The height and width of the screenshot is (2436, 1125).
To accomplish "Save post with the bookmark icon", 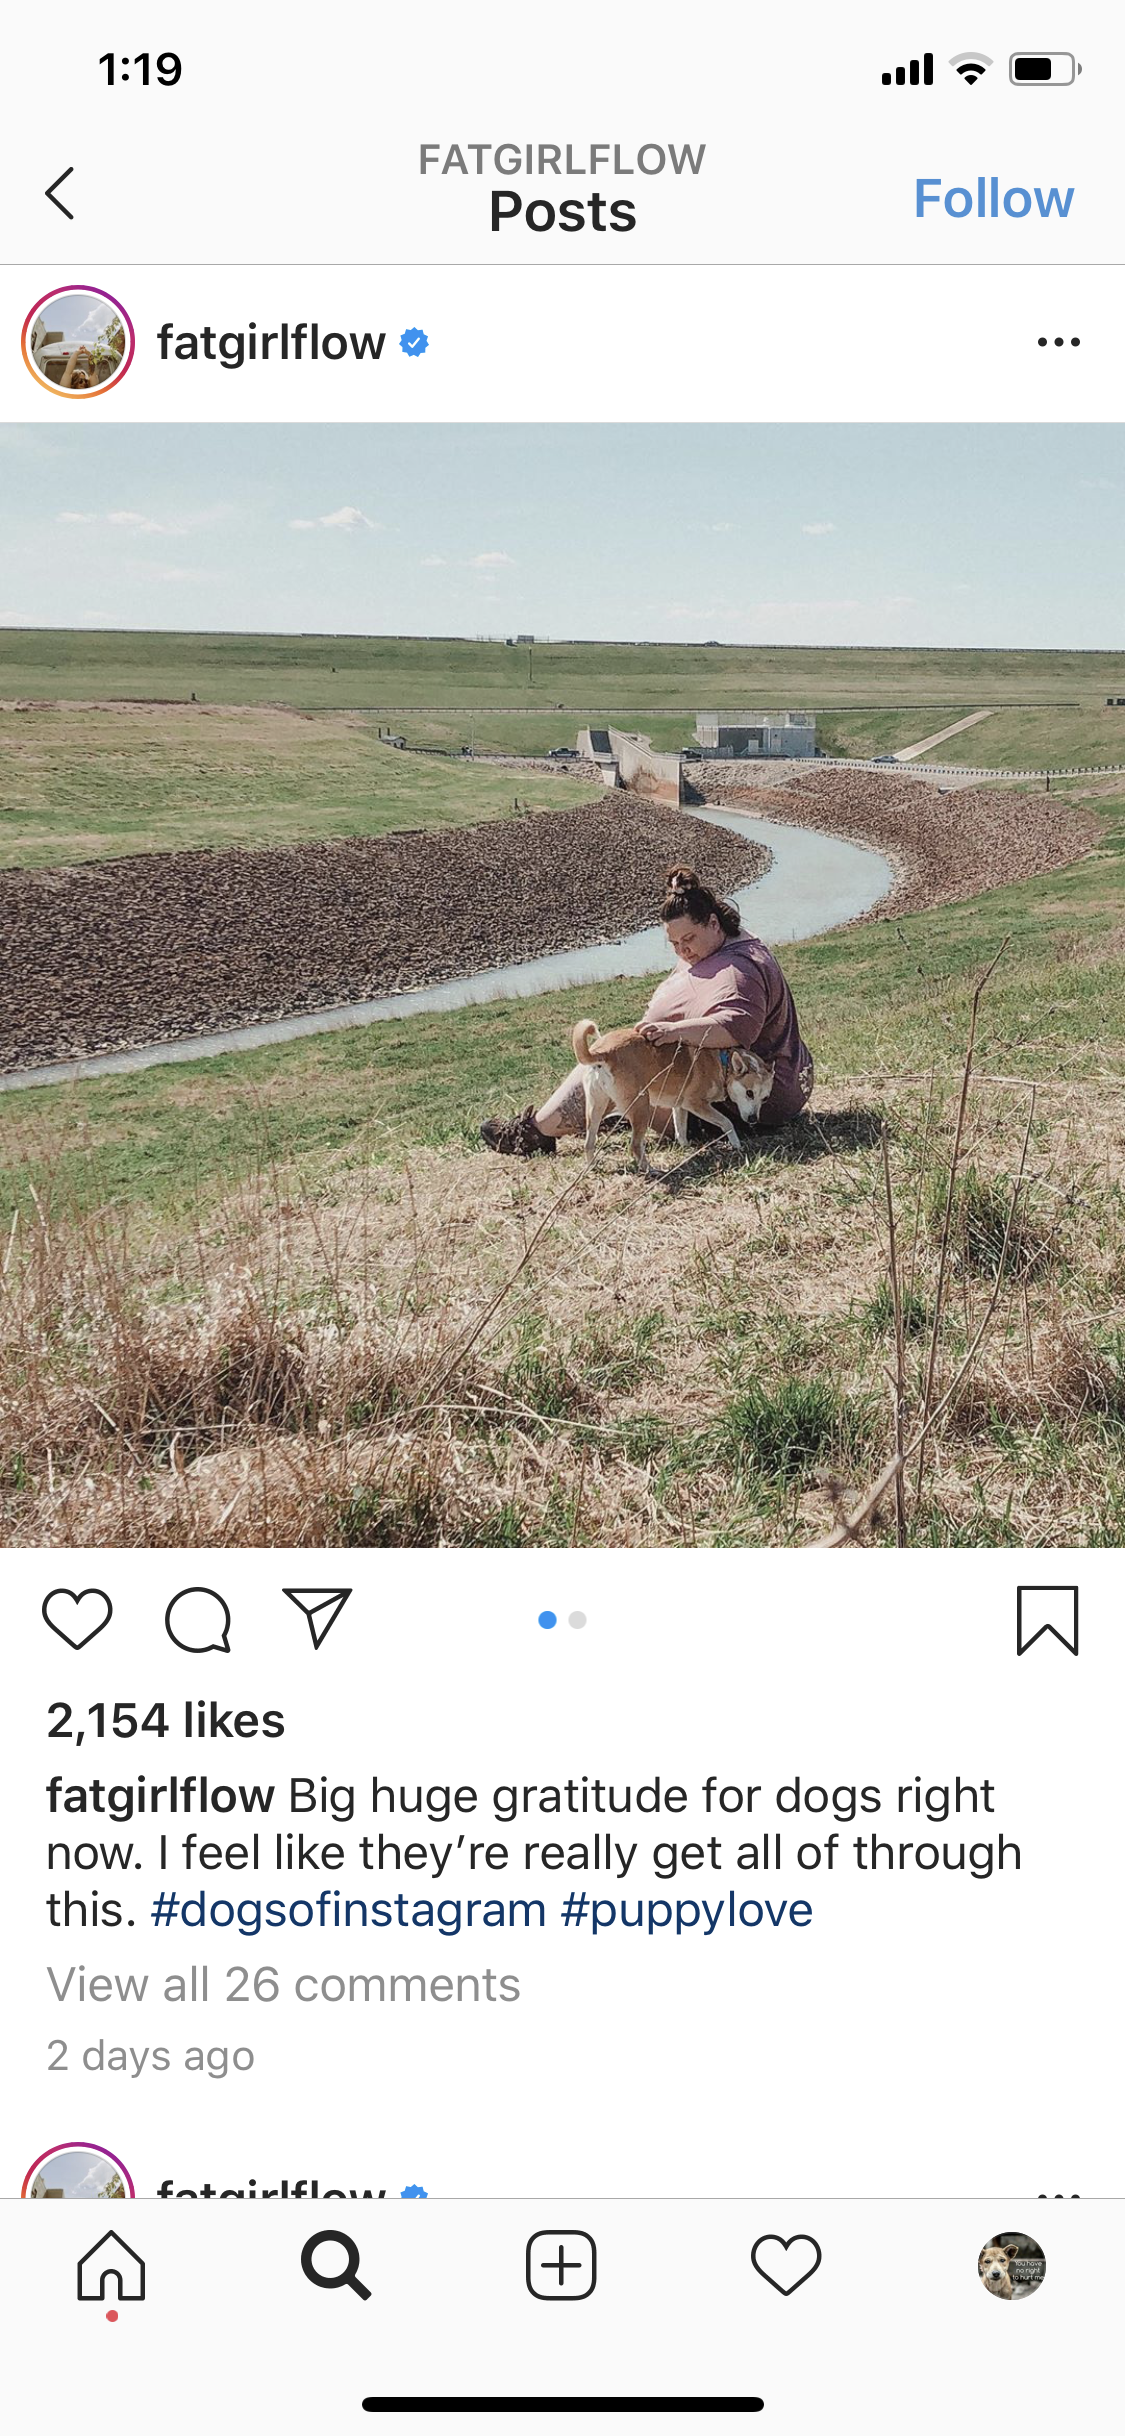I will (x=1047, y=1620).
